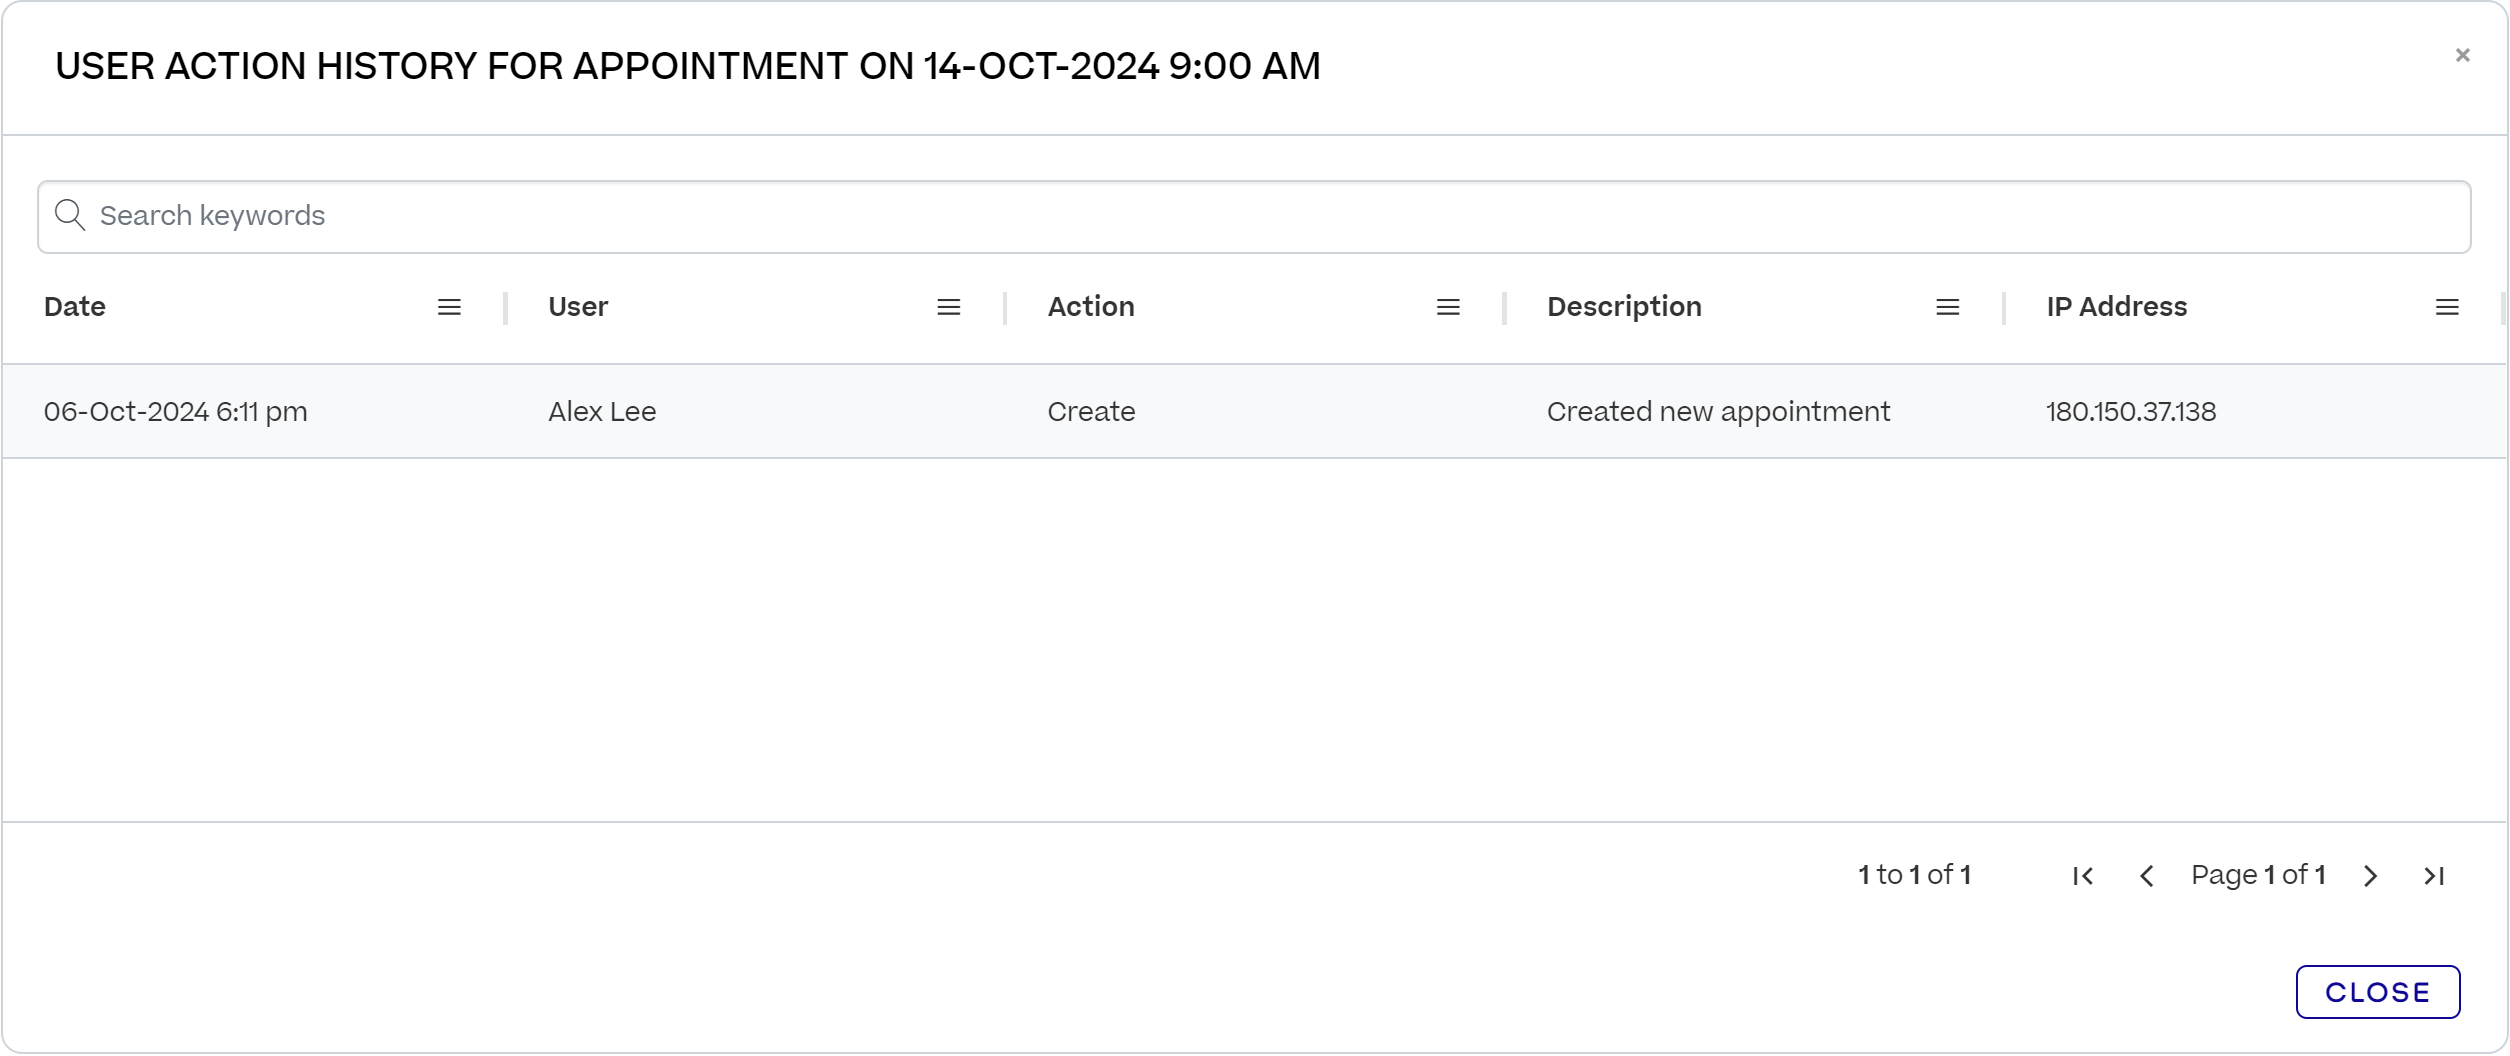Sort by the User column header
2510x1056 pixels.
click(x=578, y=307)
